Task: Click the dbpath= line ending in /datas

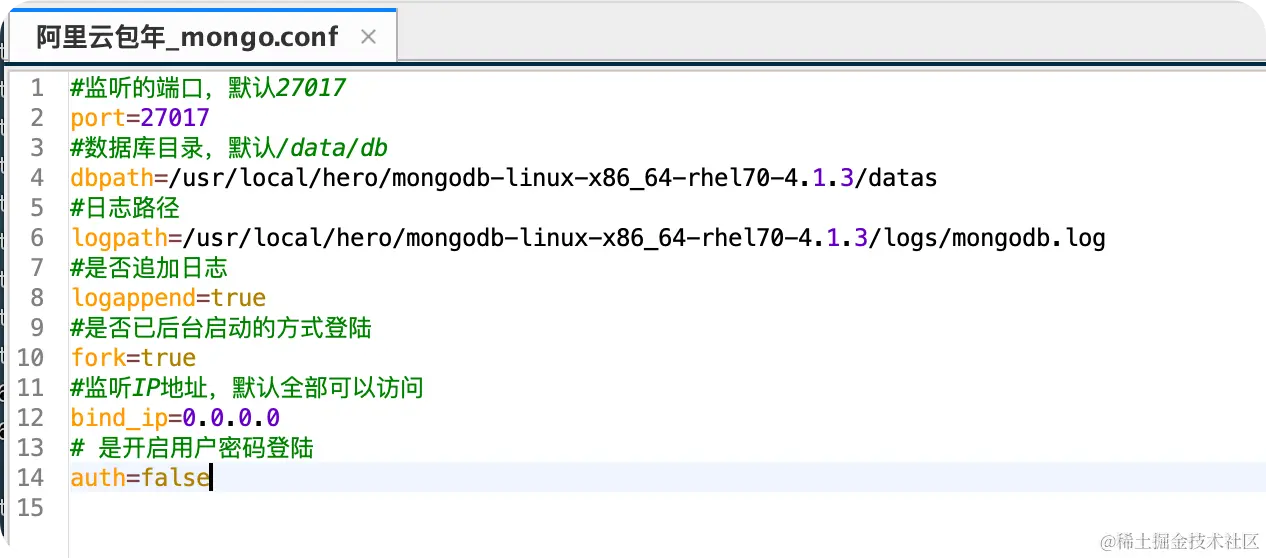Action: [x=504, y=178]
